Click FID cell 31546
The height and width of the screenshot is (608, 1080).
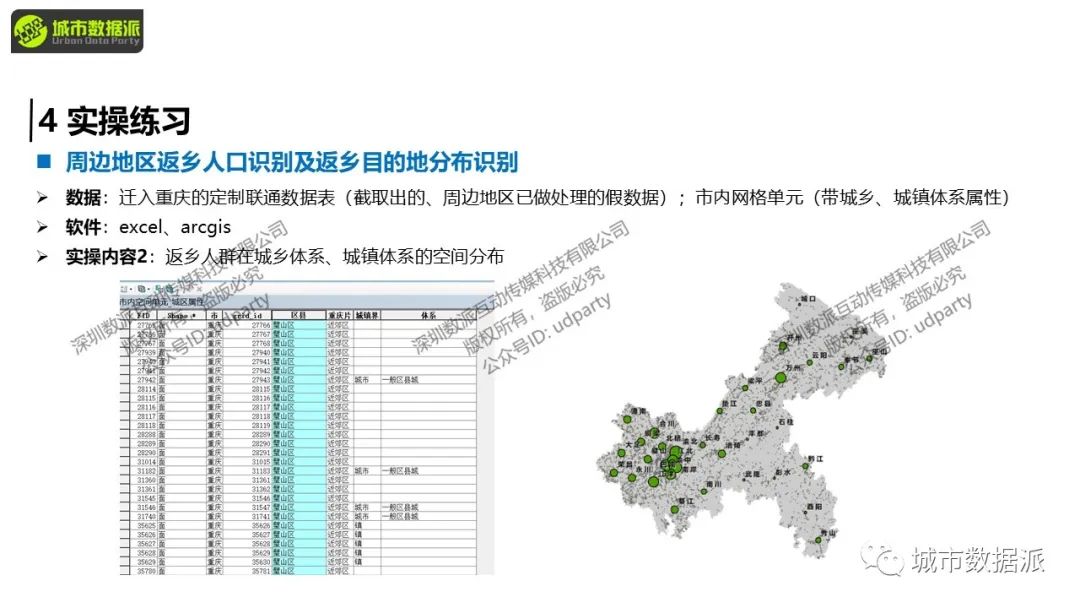tap(145, 507)
